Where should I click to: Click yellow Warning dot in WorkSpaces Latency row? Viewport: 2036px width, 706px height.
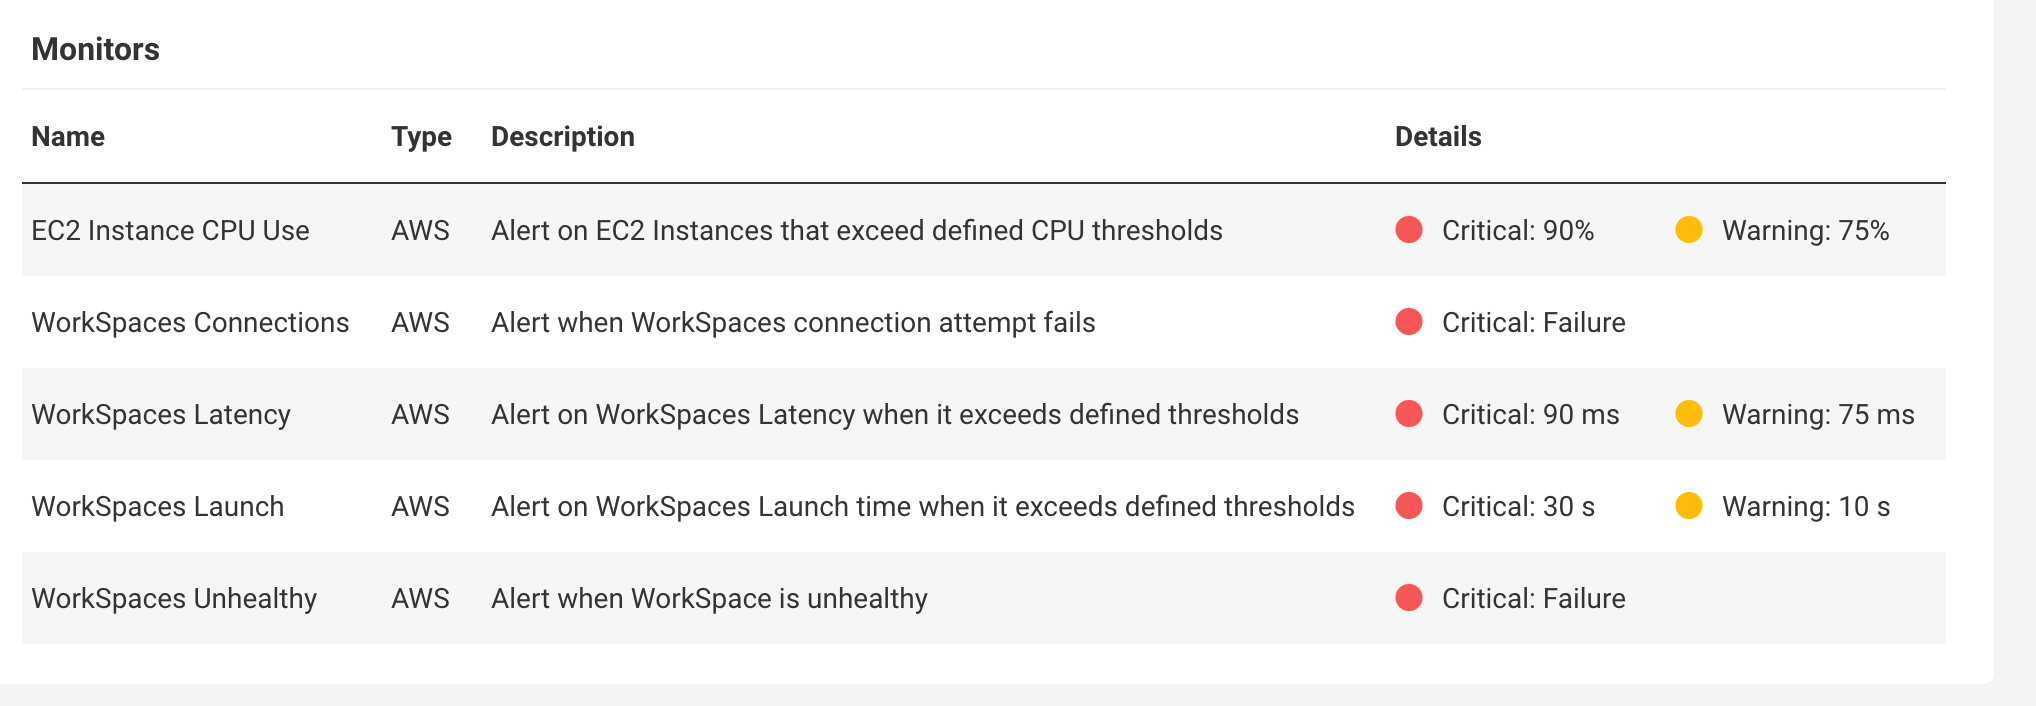[1689, 414]
